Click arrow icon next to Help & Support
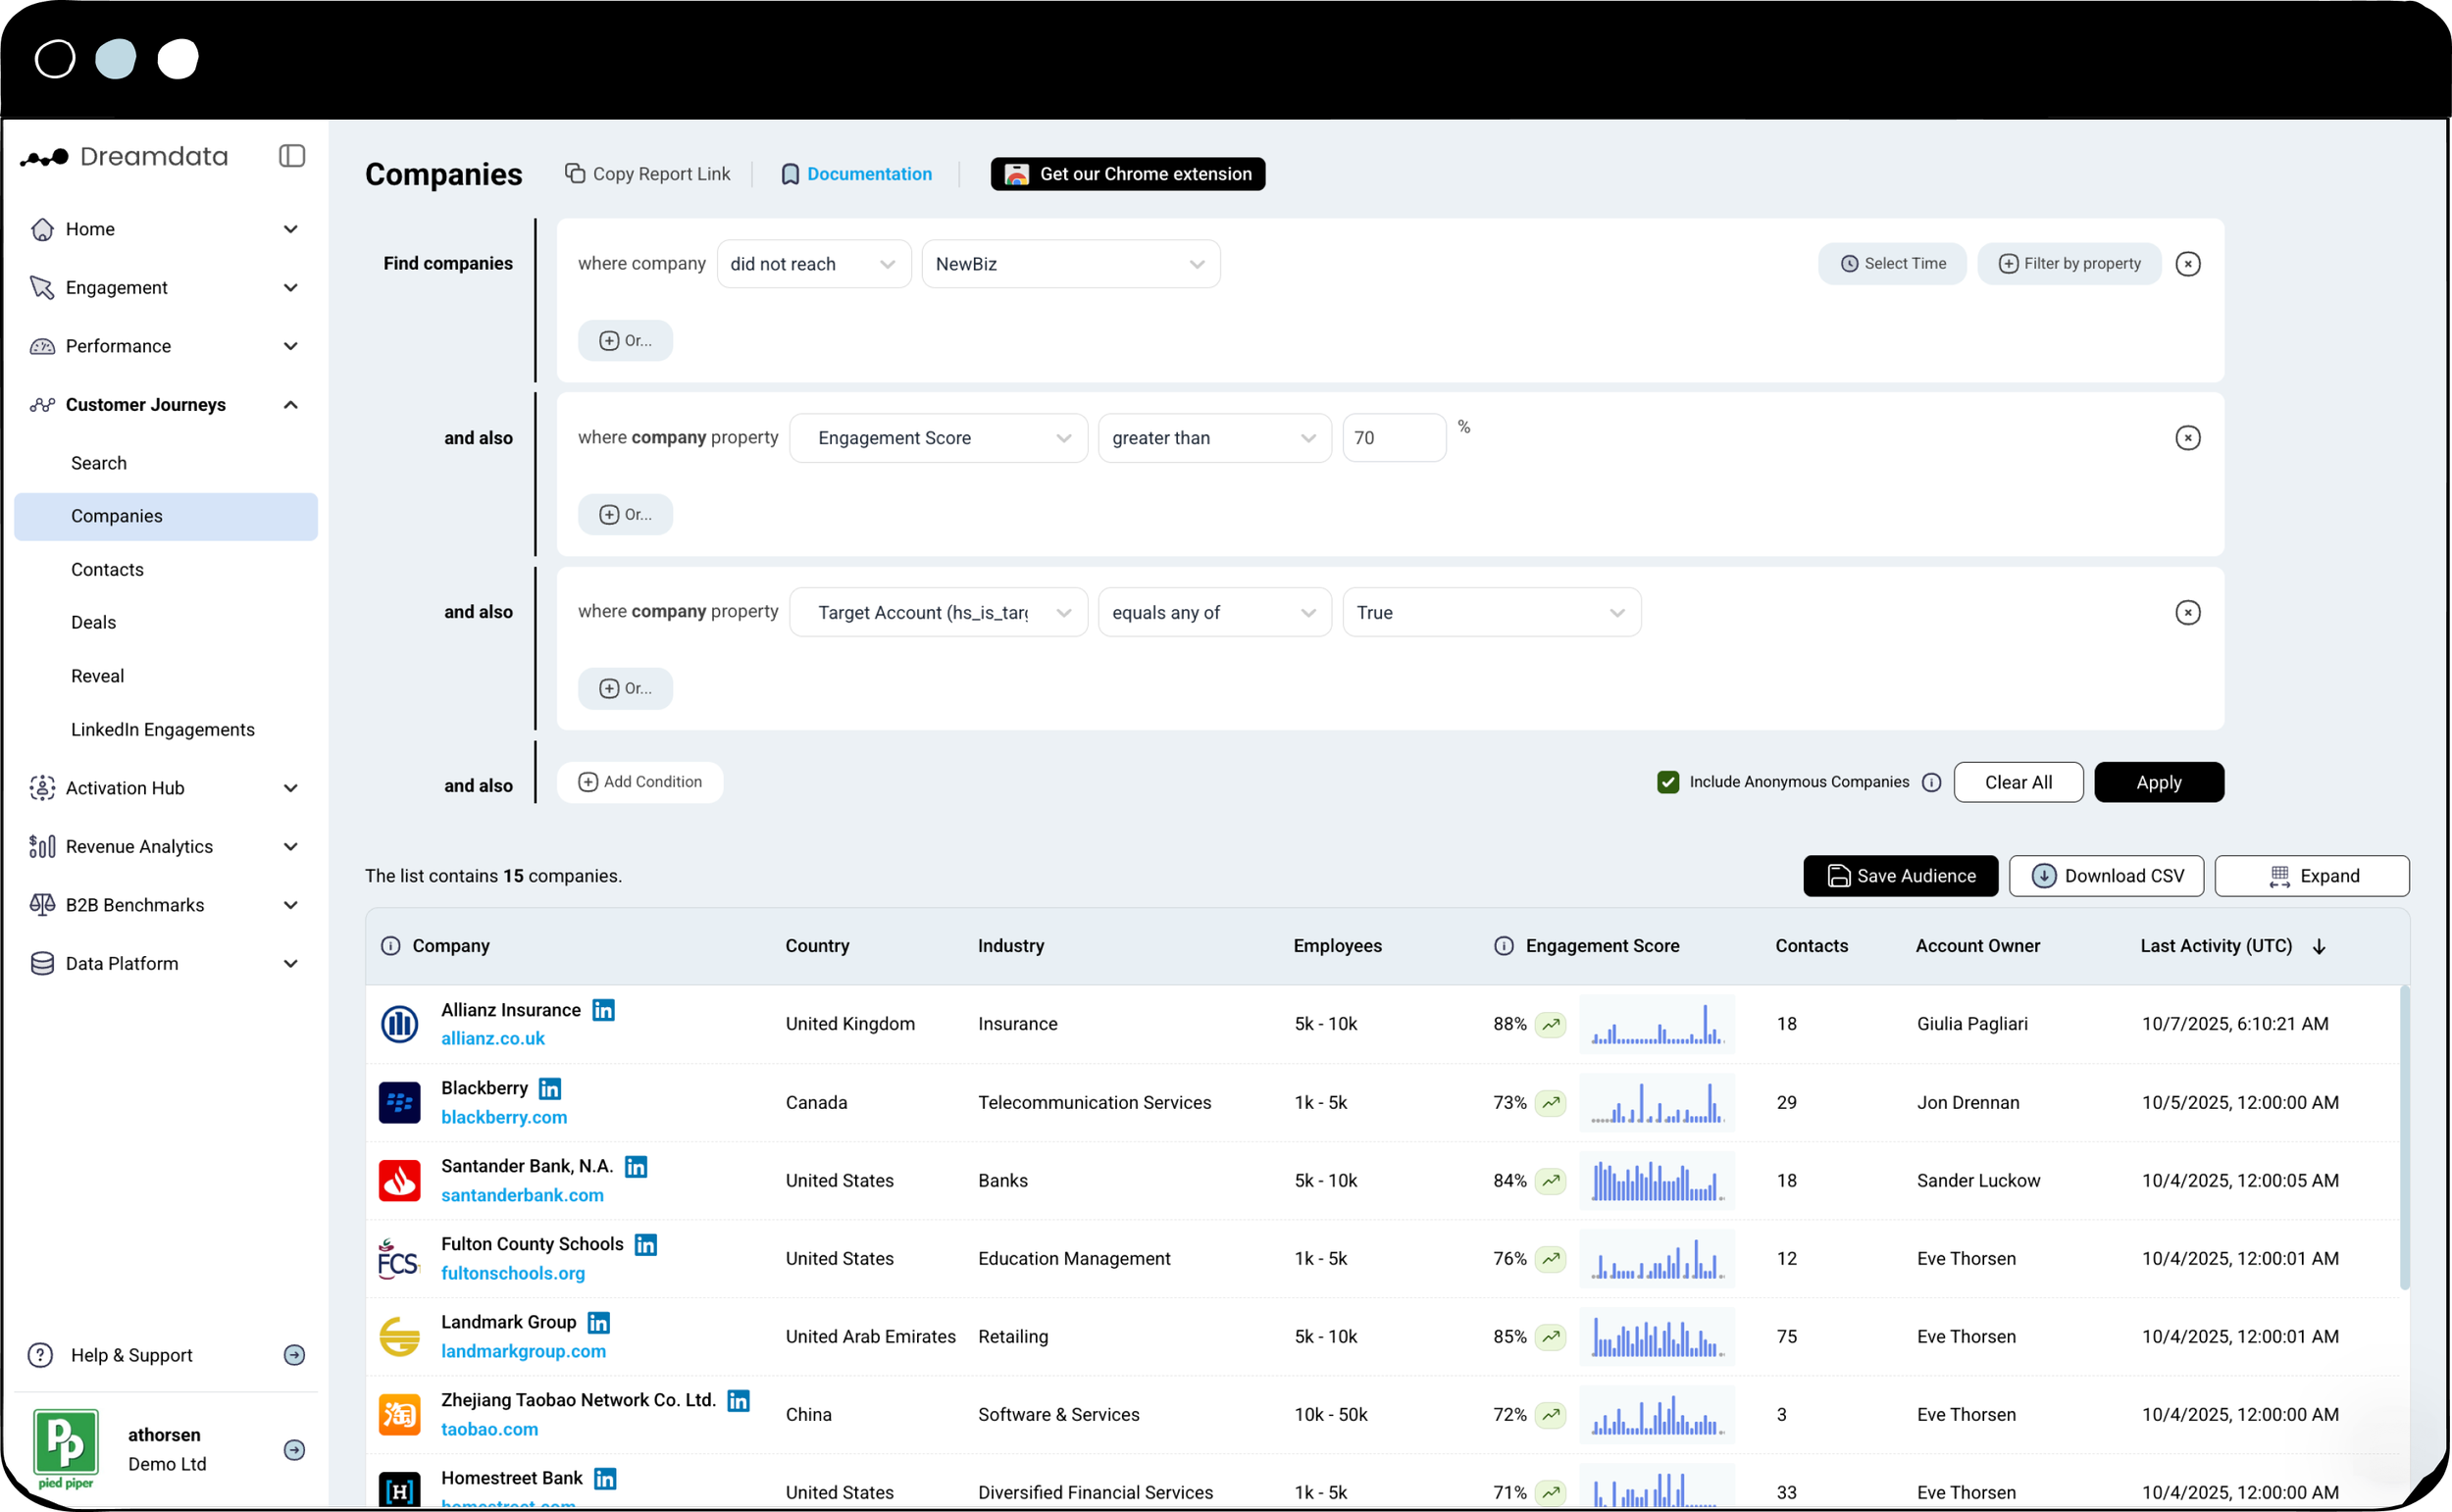The height and width of the screenshot is (1512, 2452). point(294,1355)
